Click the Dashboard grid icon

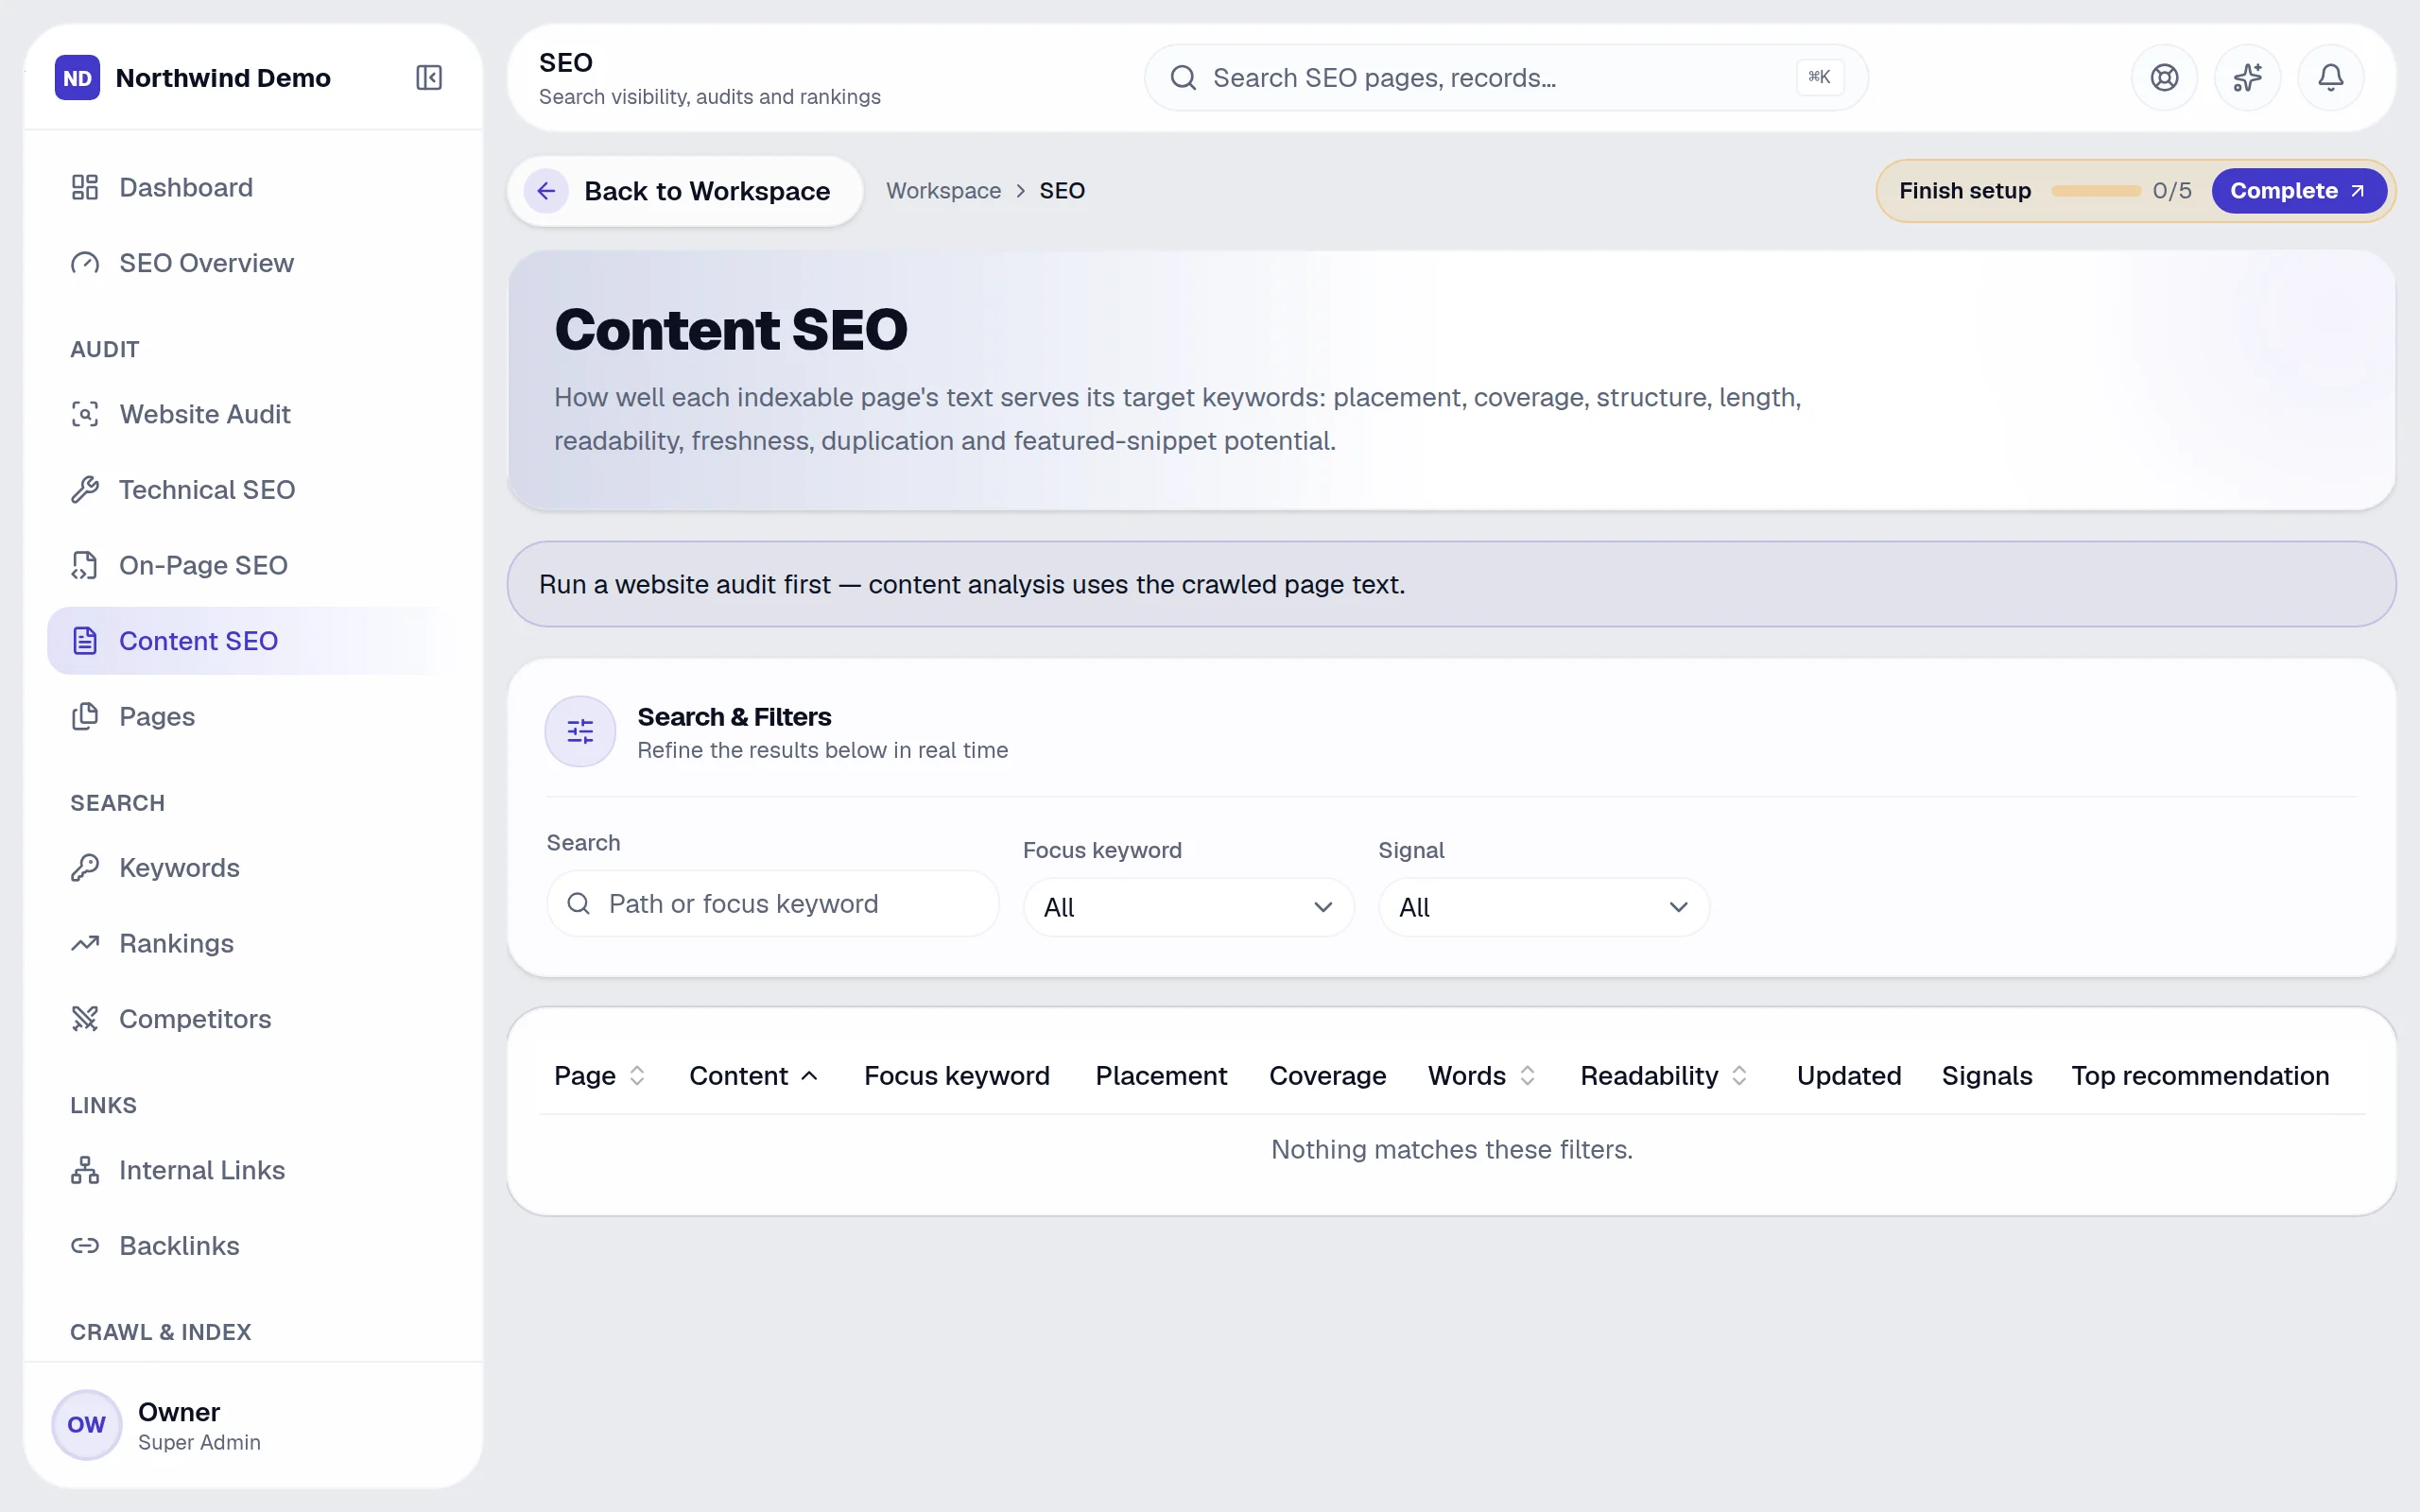(85, 187)
